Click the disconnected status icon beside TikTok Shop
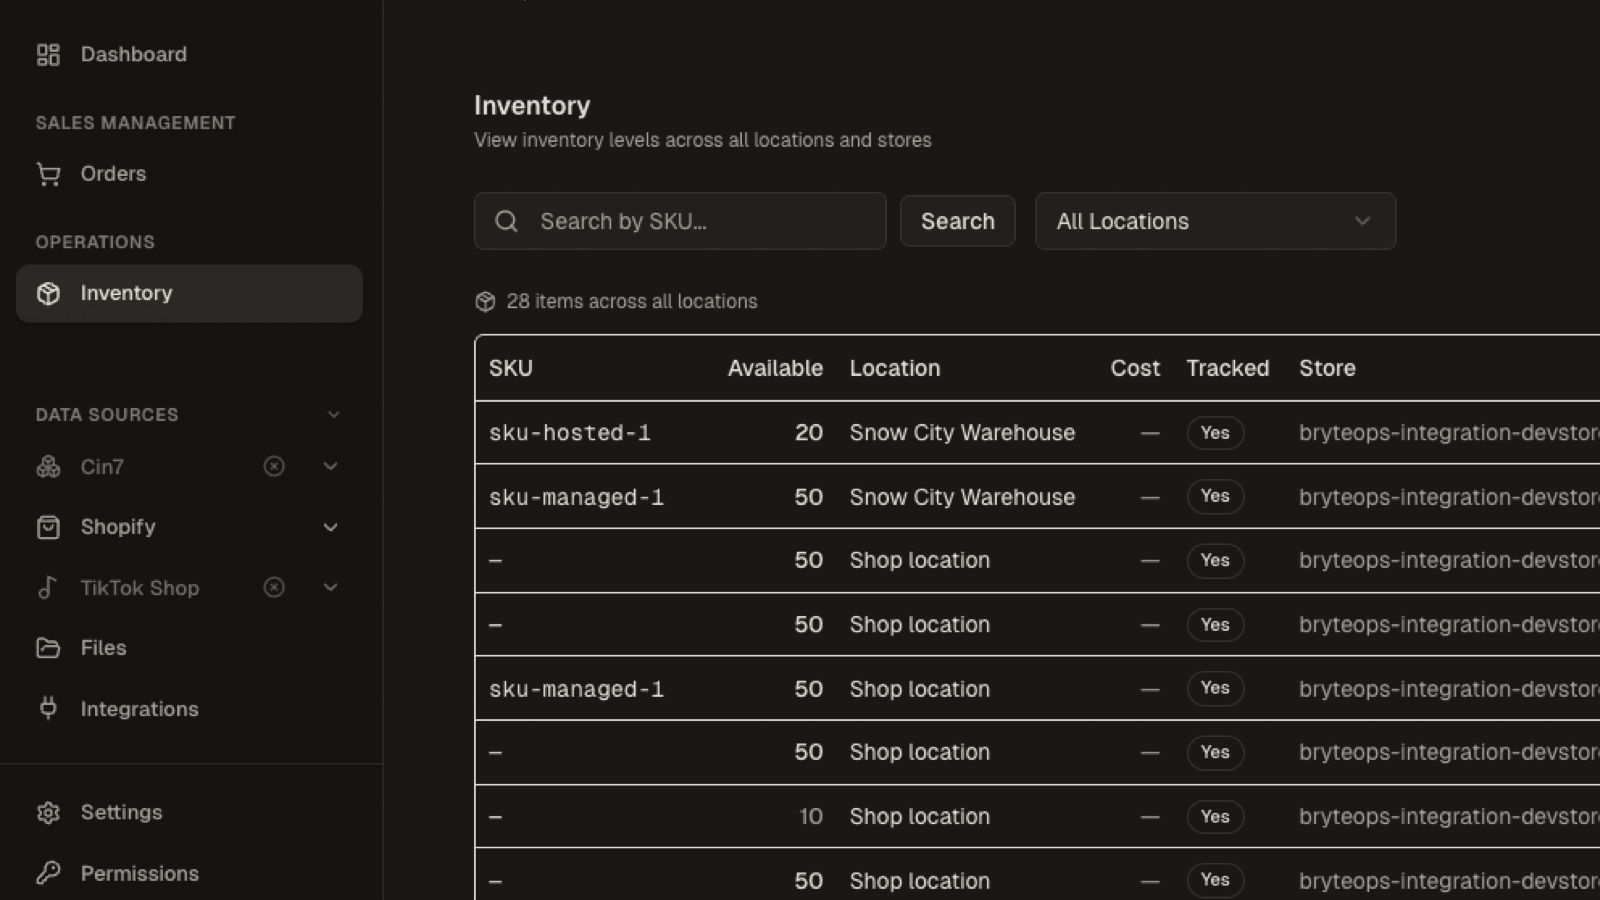1600x900 pixels. pos(274,588)
